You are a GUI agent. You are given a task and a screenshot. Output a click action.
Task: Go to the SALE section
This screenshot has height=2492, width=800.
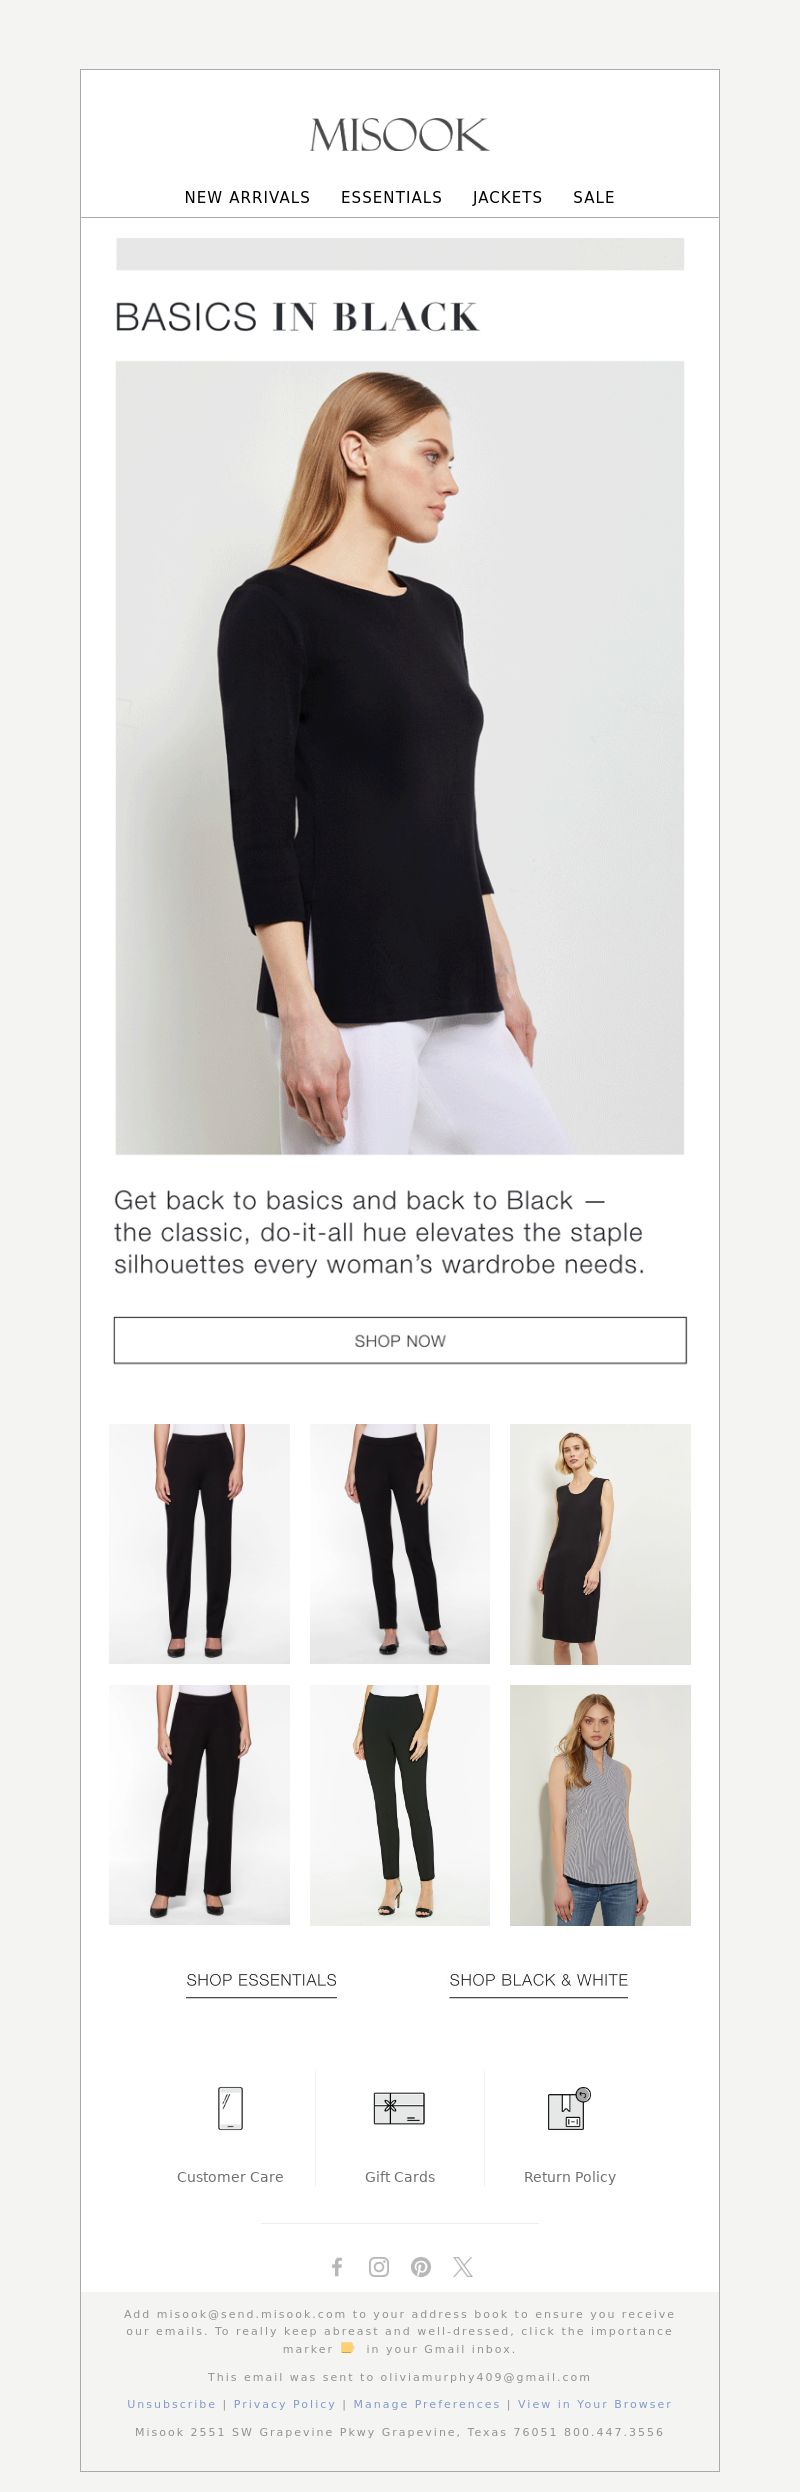point(594,197)
